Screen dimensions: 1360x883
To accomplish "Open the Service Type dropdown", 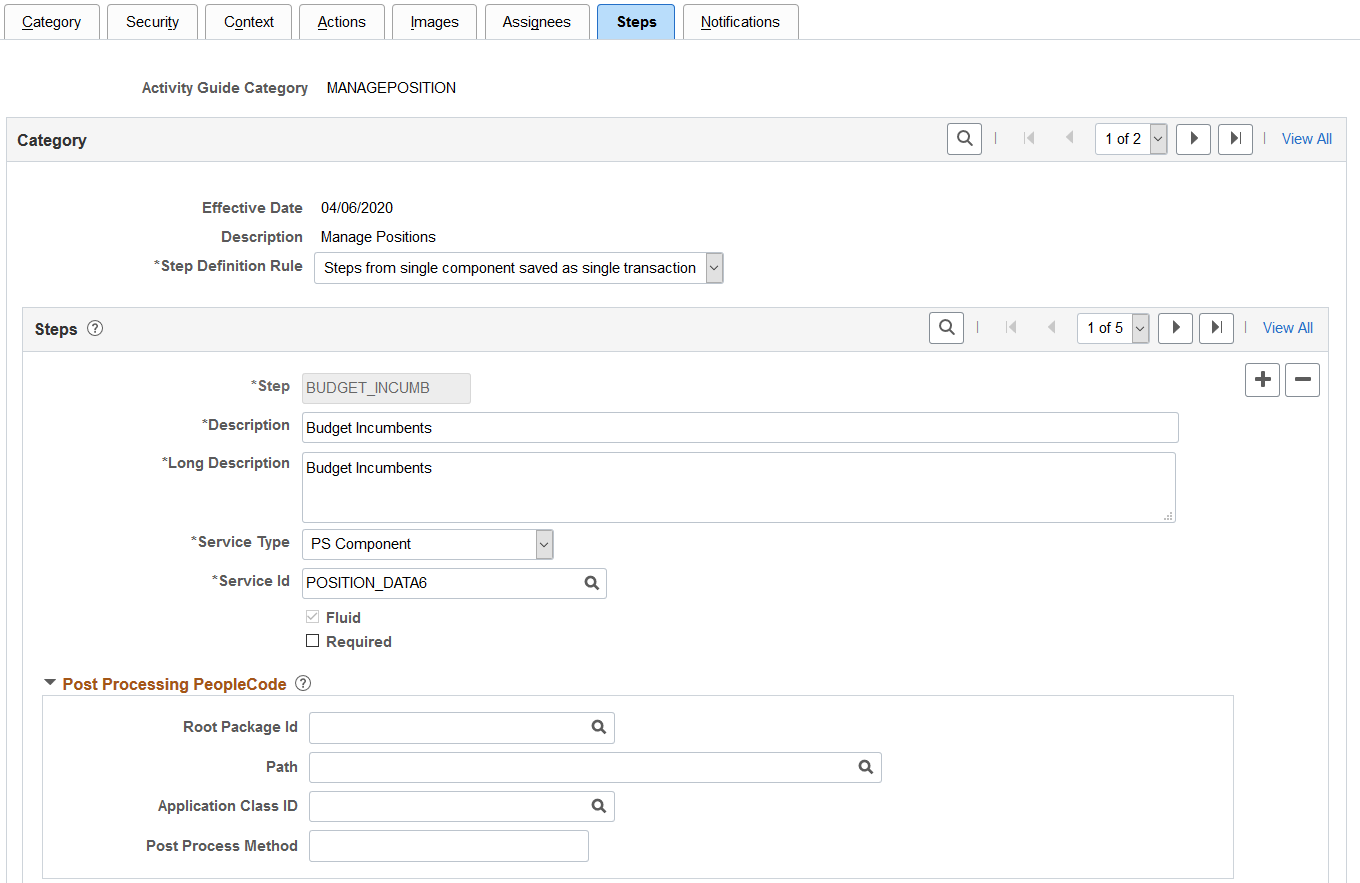I will point(427,544).
